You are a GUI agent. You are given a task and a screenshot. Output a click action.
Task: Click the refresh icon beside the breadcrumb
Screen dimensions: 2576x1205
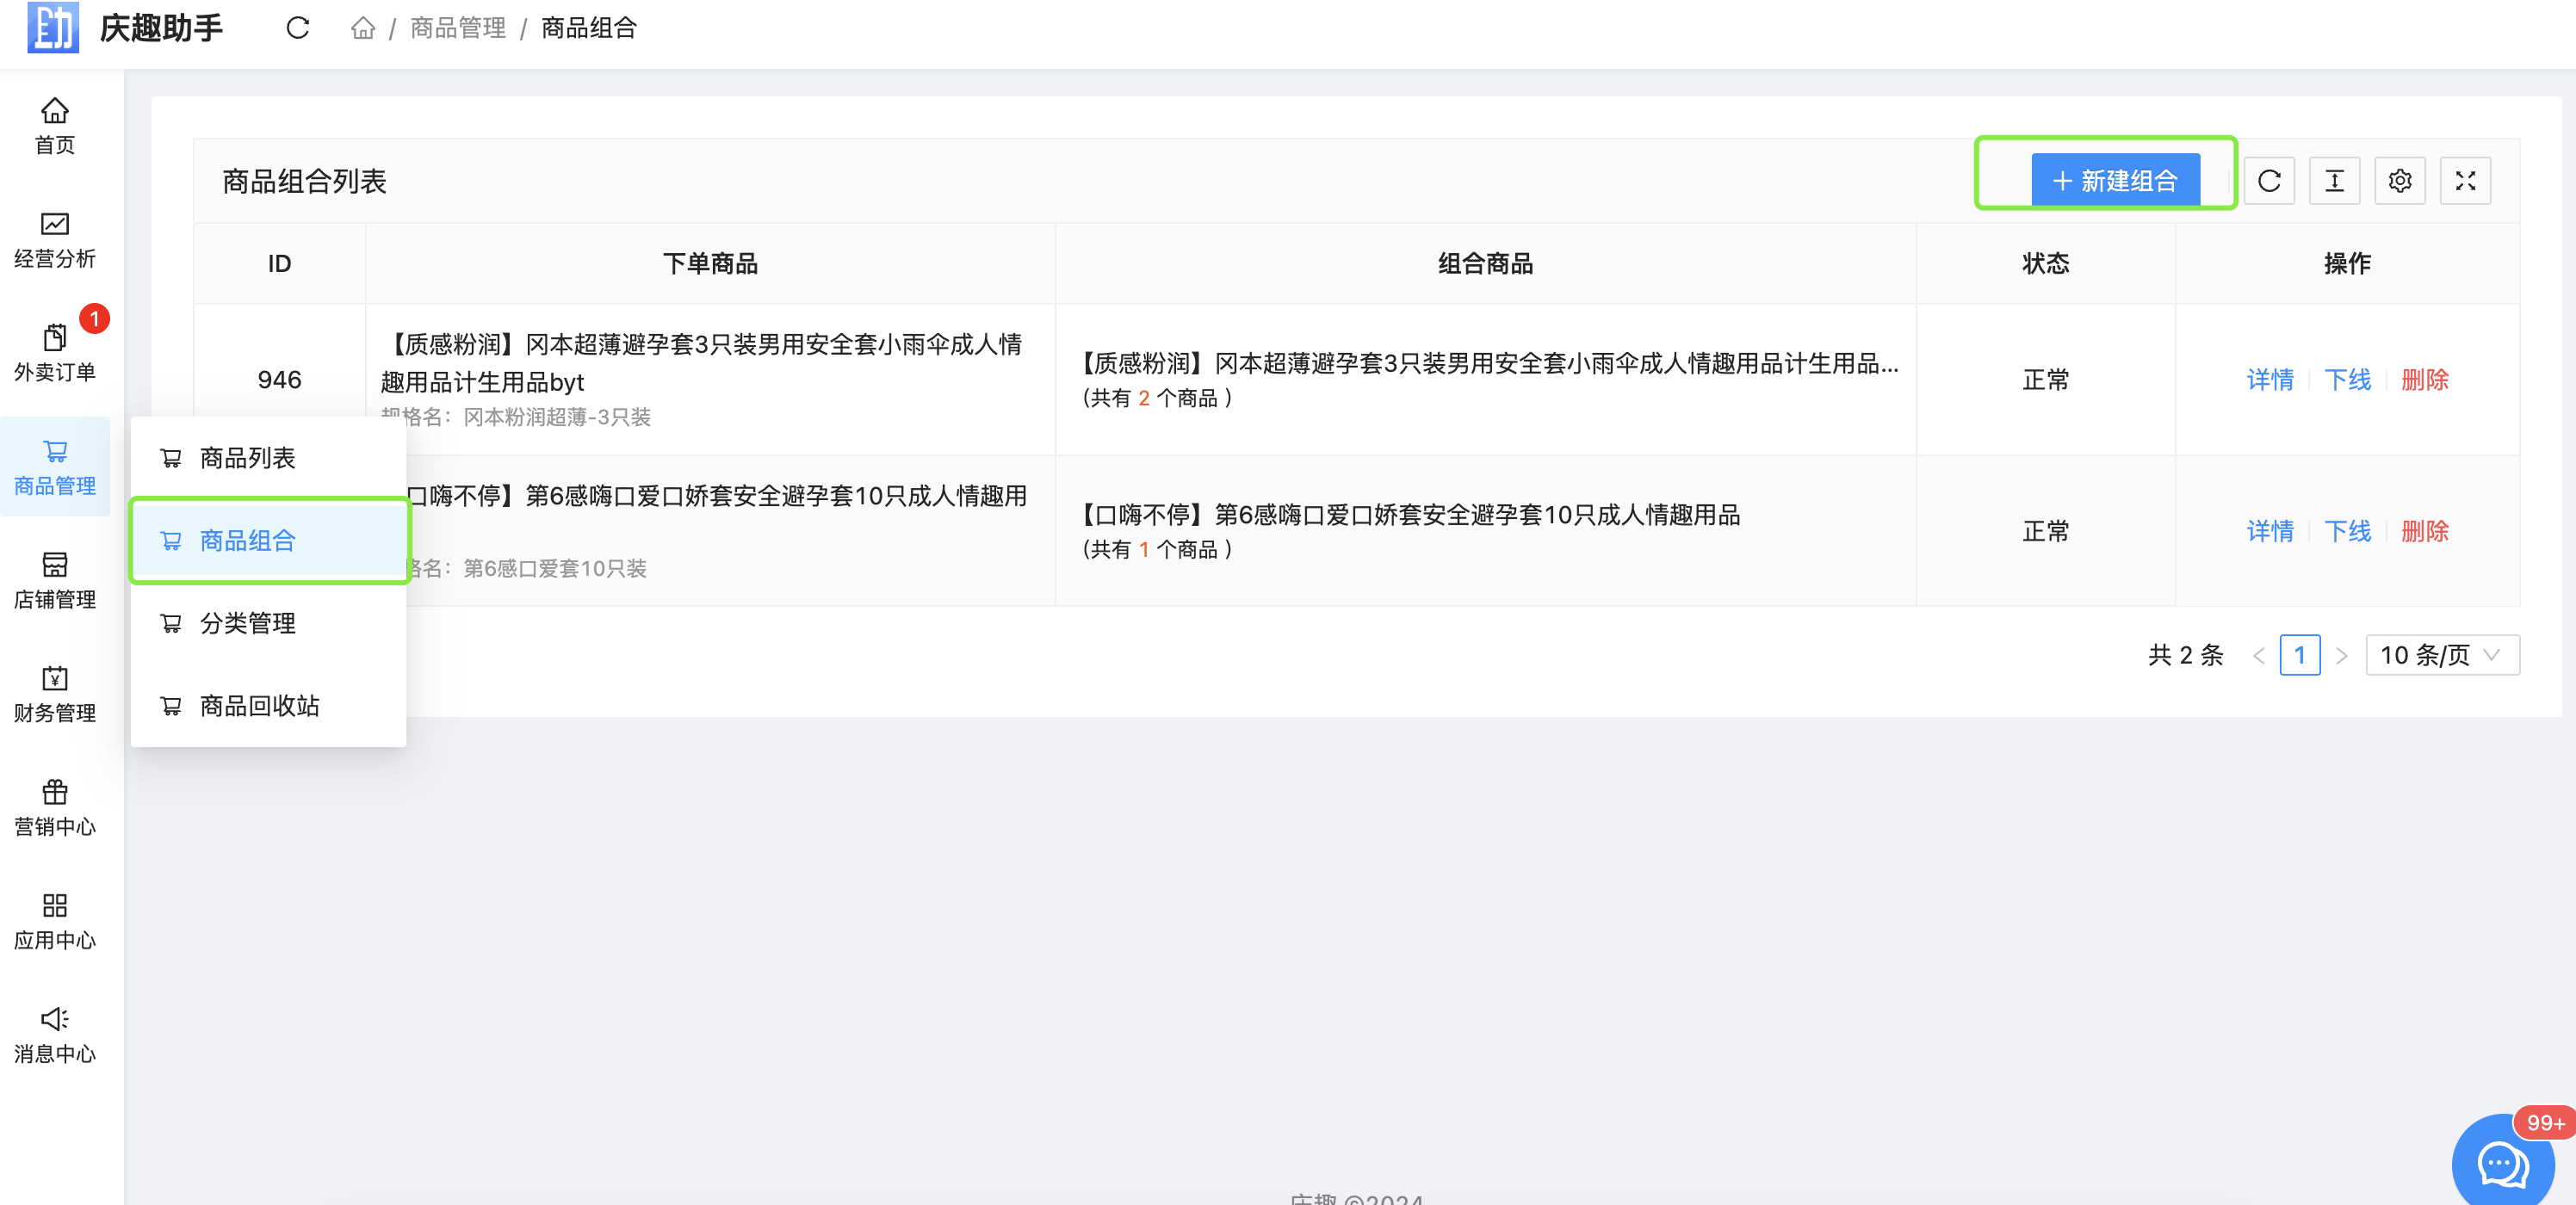click(297, 28)
